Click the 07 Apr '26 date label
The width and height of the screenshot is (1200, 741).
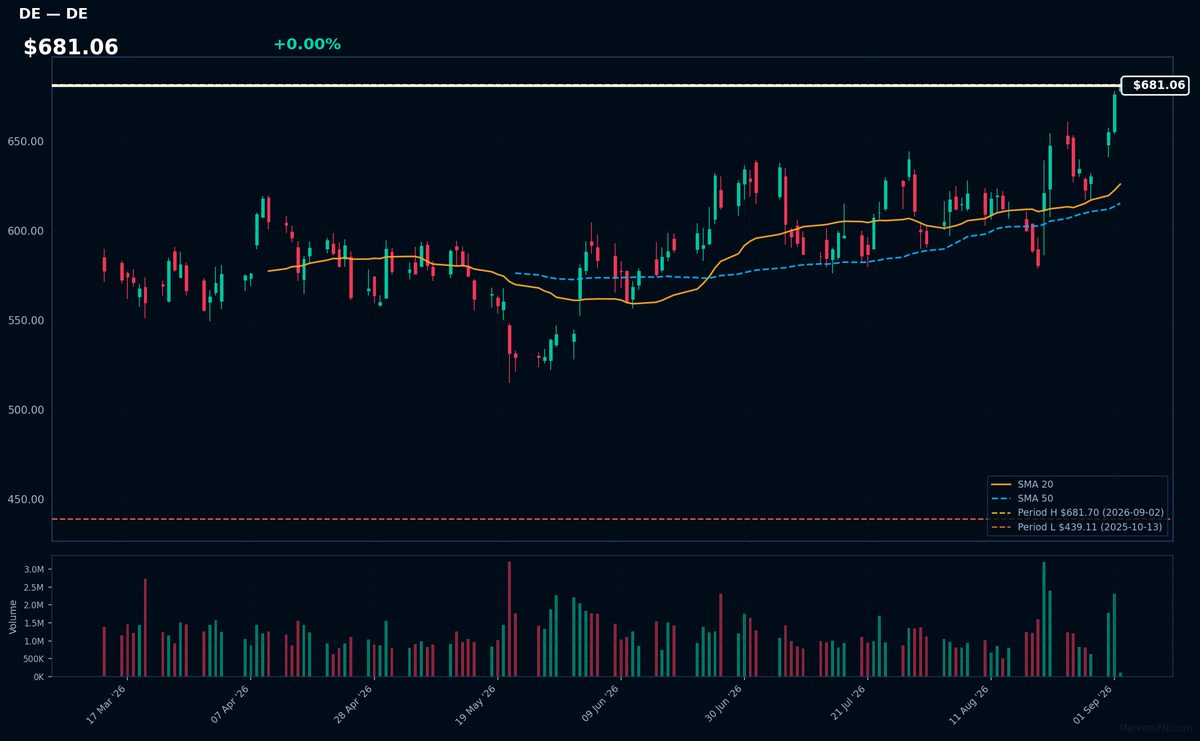click(231, 705)
